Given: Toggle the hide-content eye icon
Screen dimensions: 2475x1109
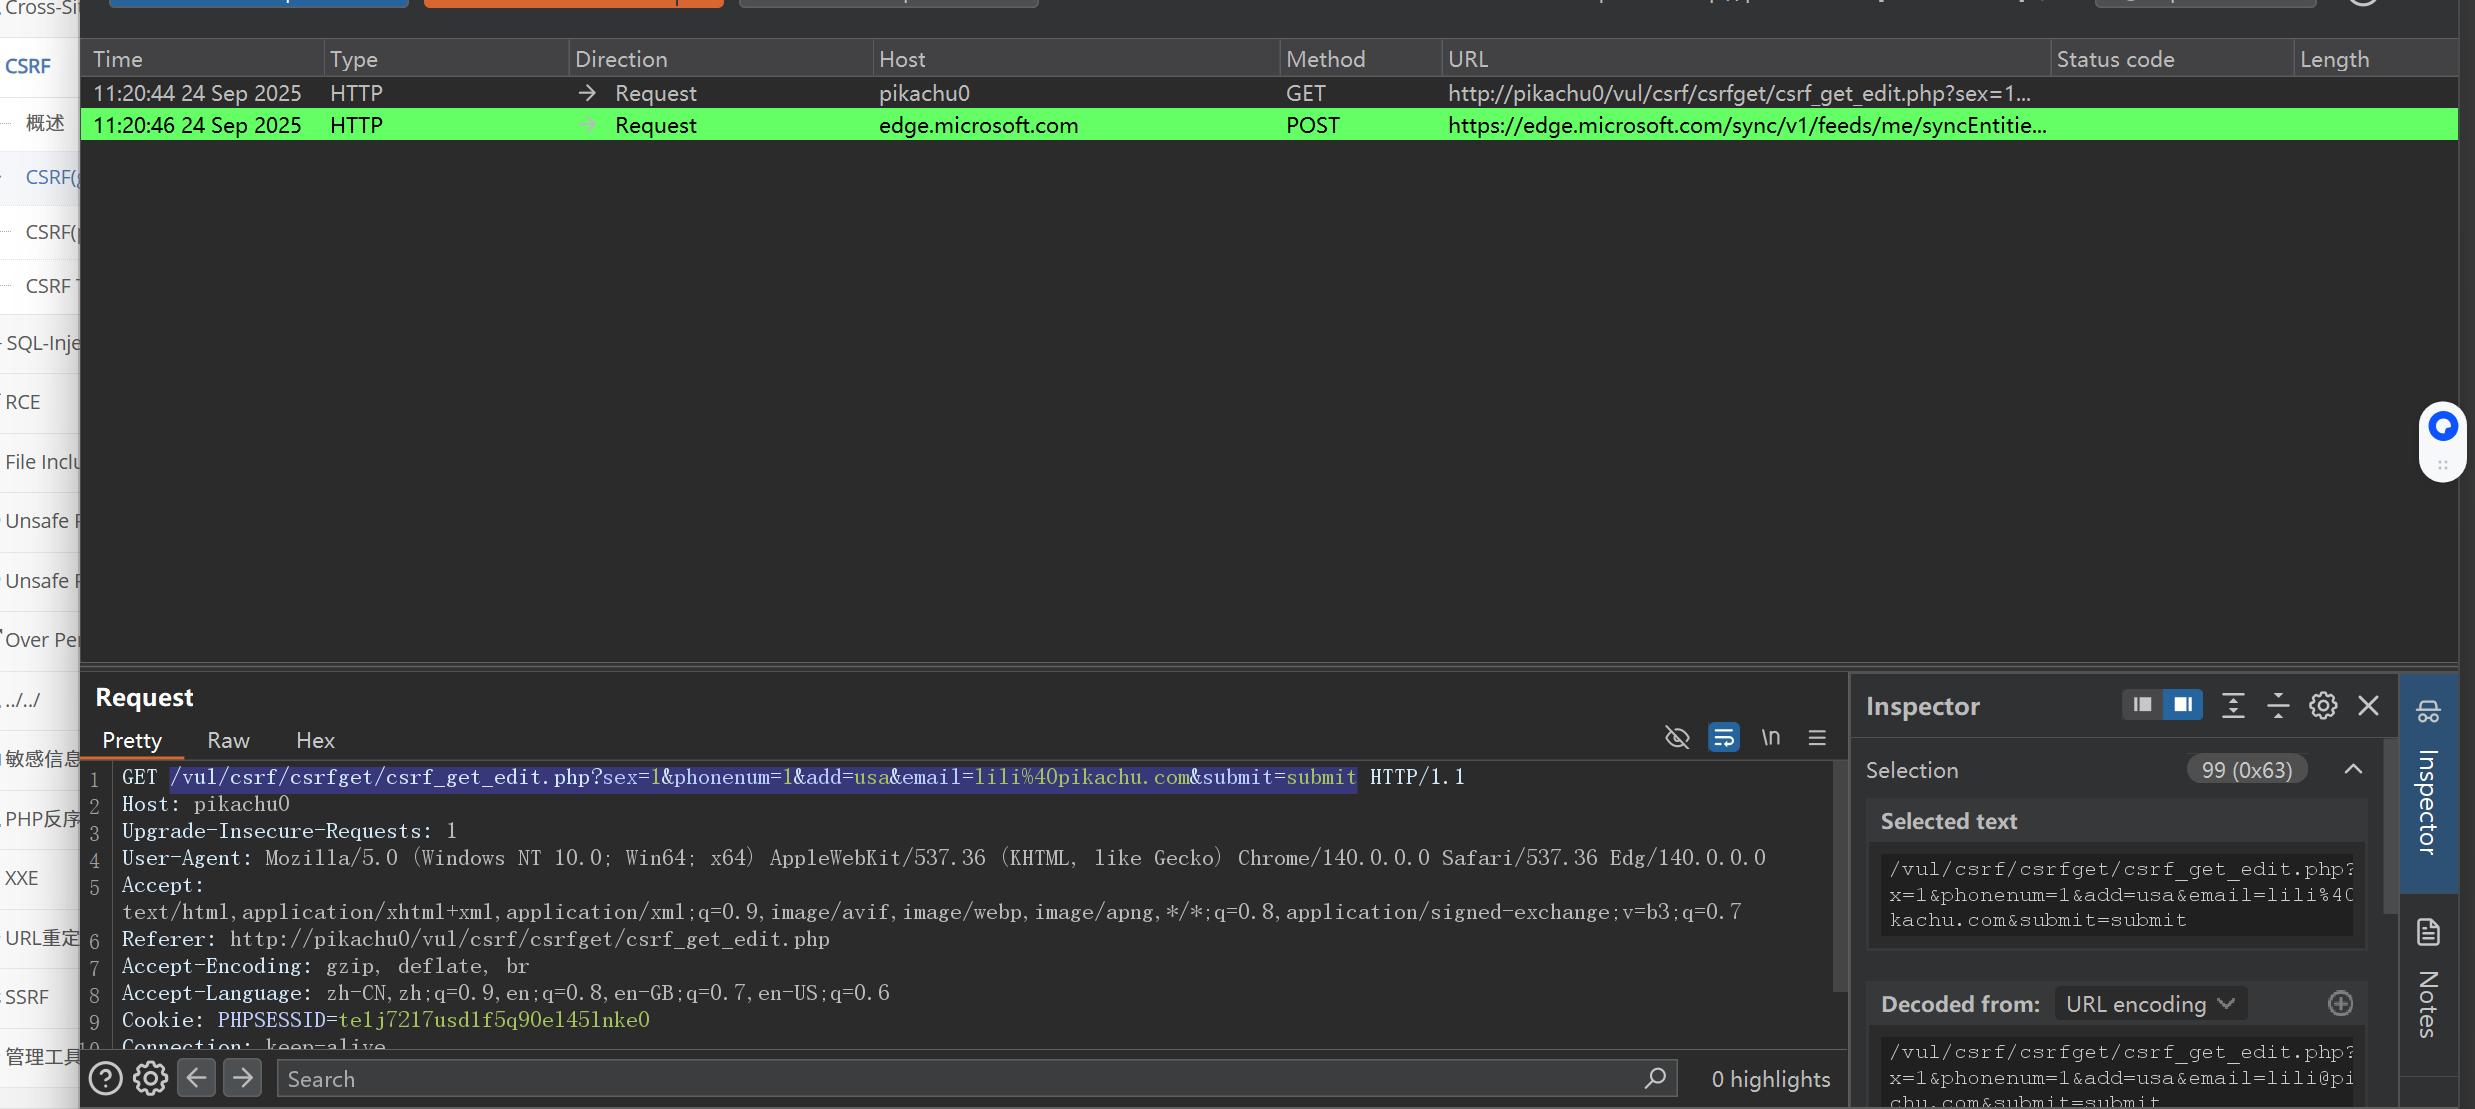Looking at the screenshot, I should point(1677,738).
